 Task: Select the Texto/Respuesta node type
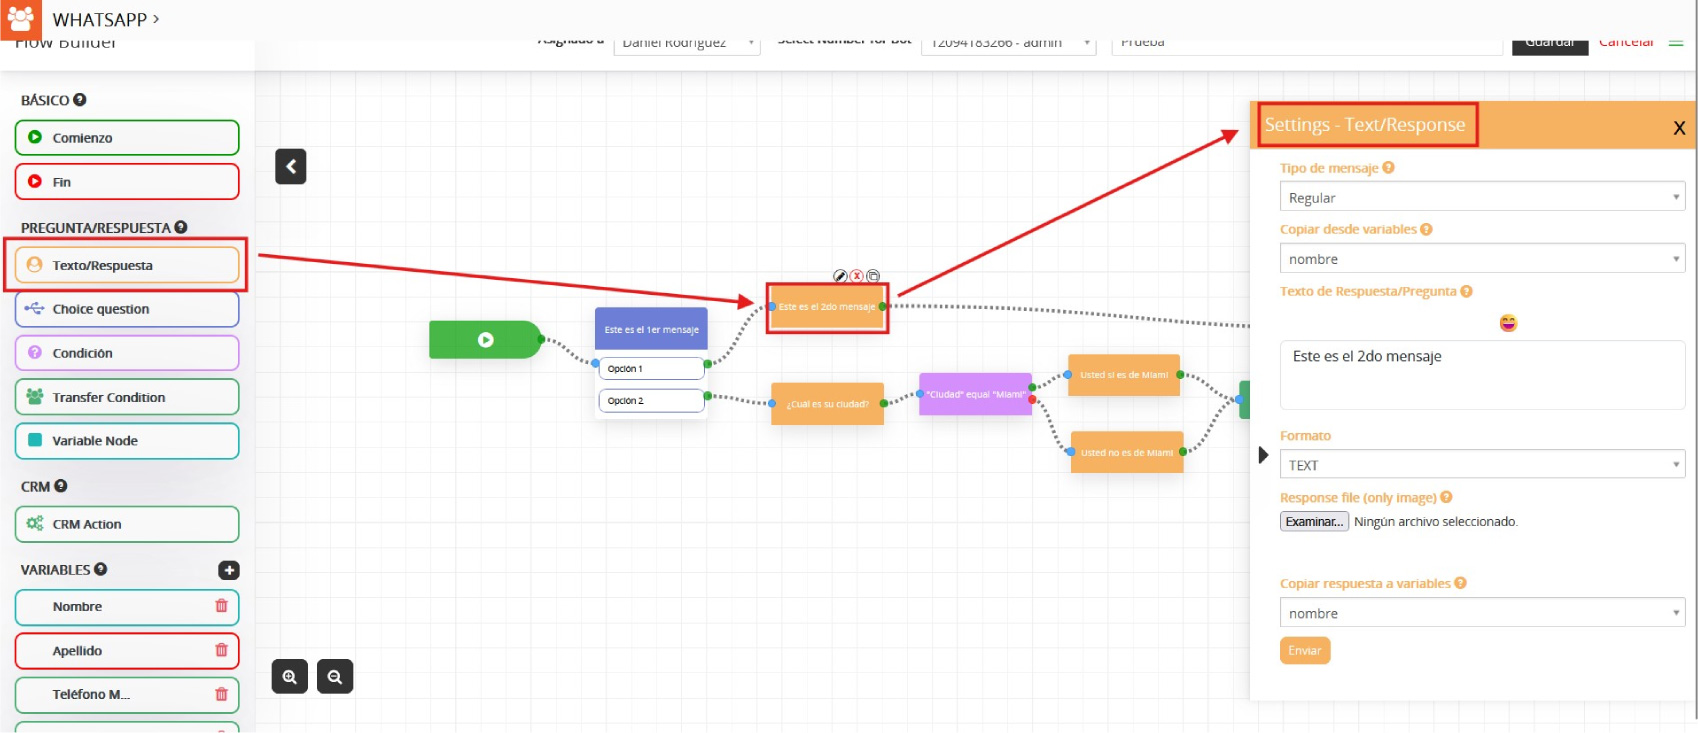click(127, 265)
